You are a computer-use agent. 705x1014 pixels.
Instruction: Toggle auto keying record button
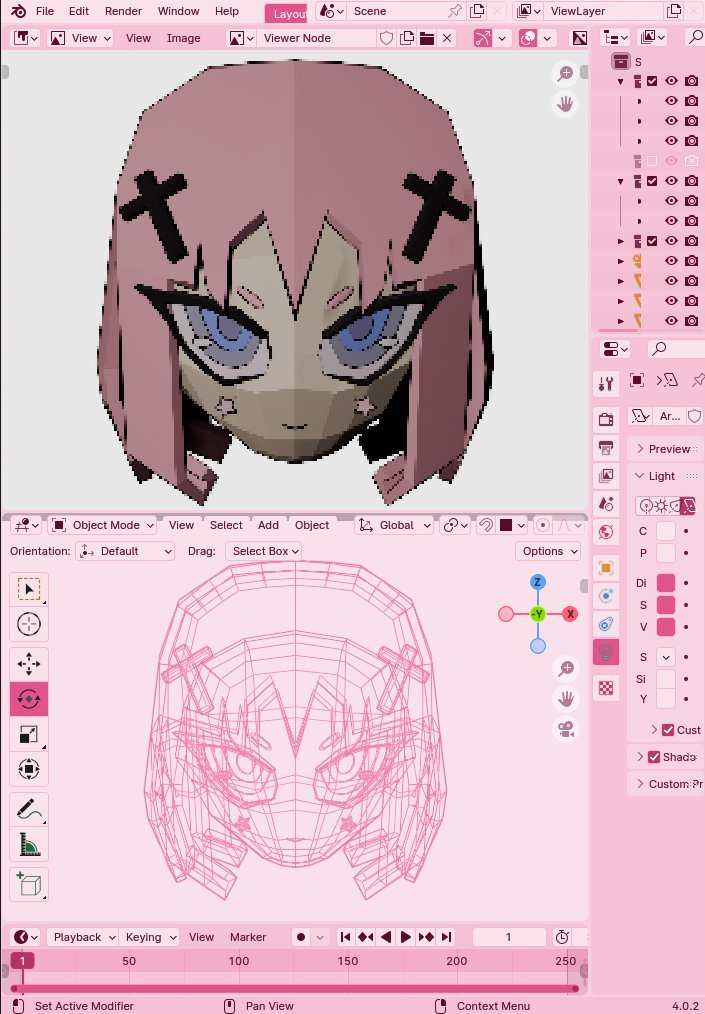(x=301, y=937)
